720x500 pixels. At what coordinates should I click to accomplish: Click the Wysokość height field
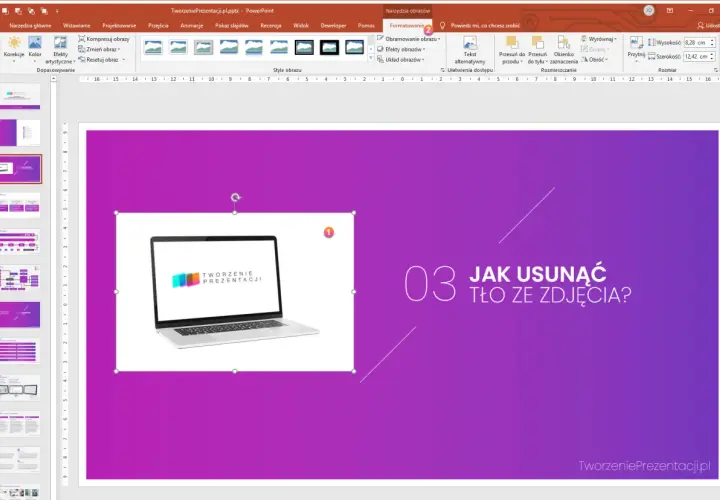[696, 43]
